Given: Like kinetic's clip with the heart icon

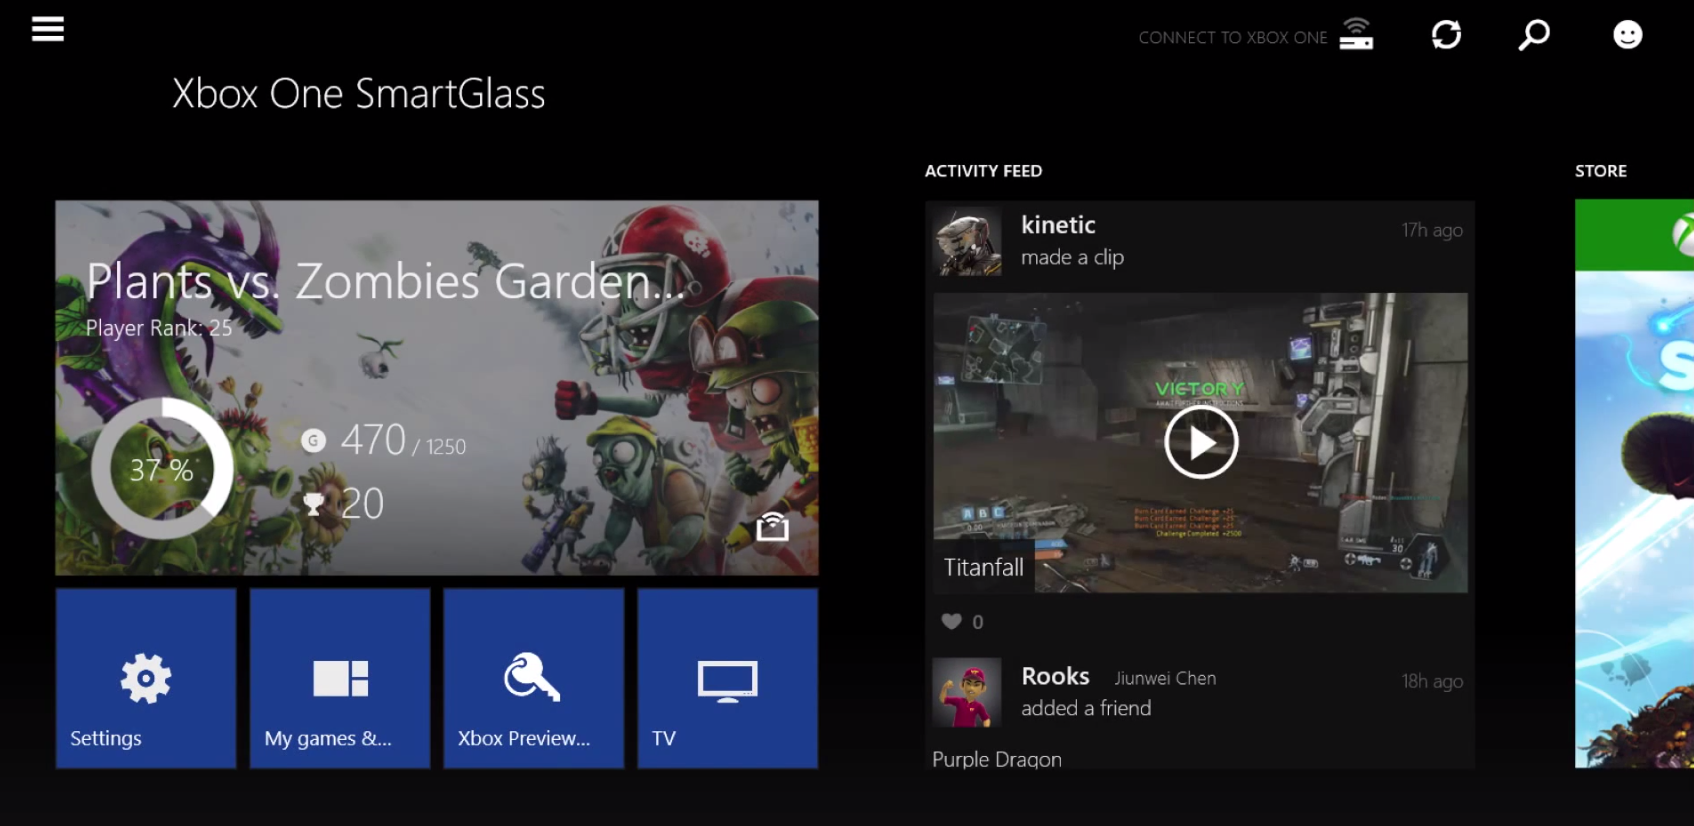Looking at the screenshot, I should point(951,621).
